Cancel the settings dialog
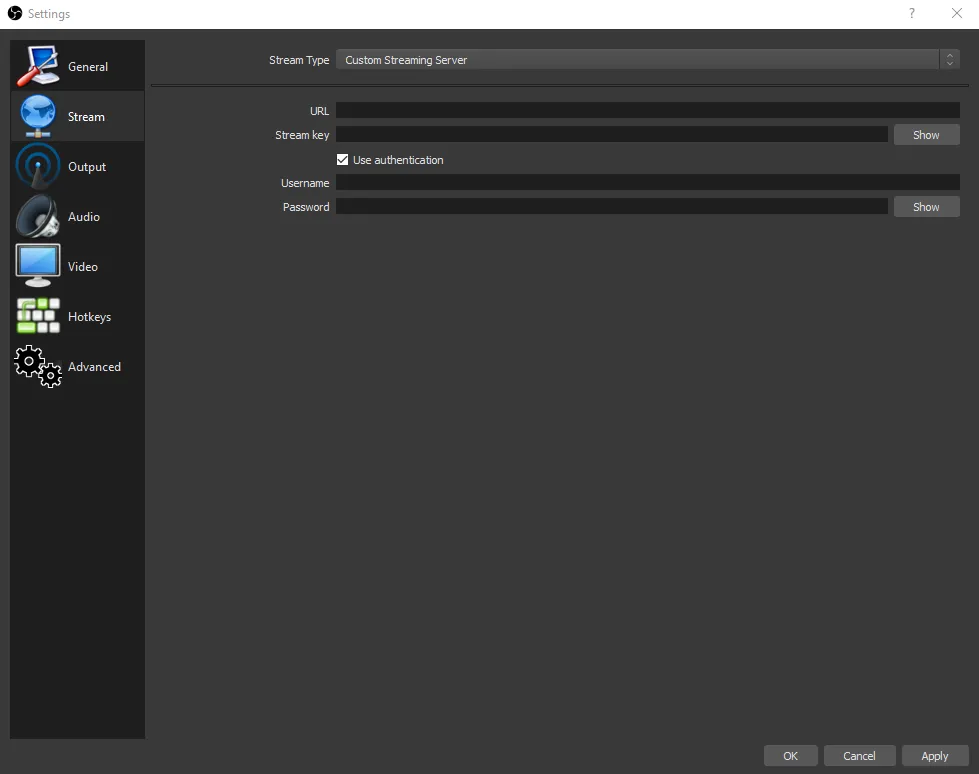The image size is (979, 774). [x=859, y=756]
